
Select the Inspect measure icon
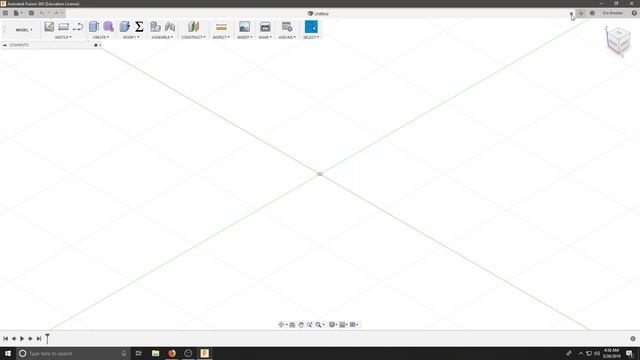tap(221, 27)
